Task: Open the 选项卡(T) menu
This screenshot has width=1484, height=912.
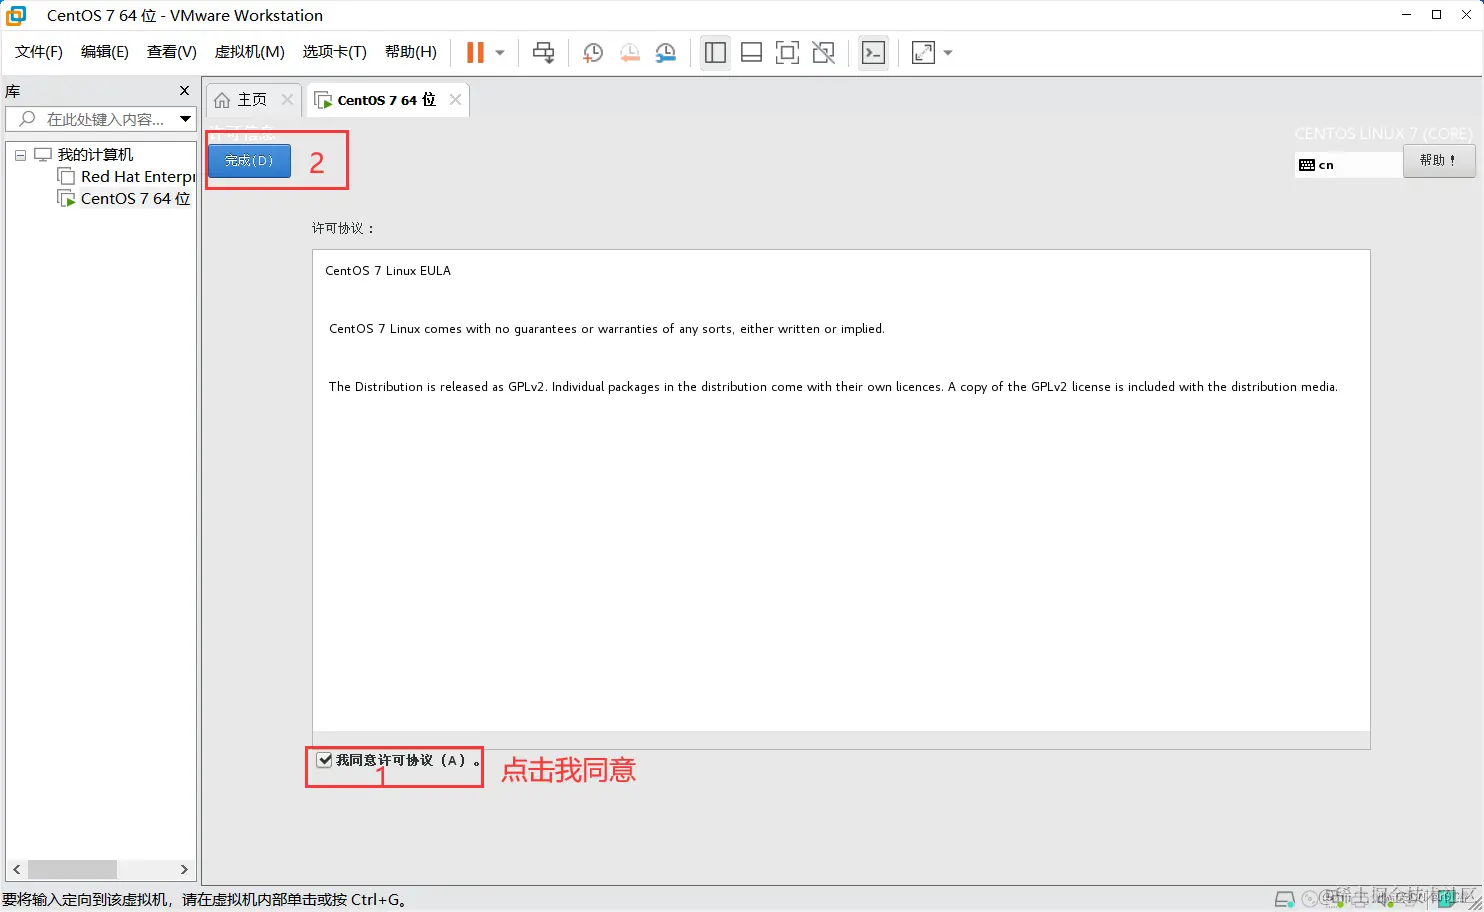Action: tap(335, 52)
